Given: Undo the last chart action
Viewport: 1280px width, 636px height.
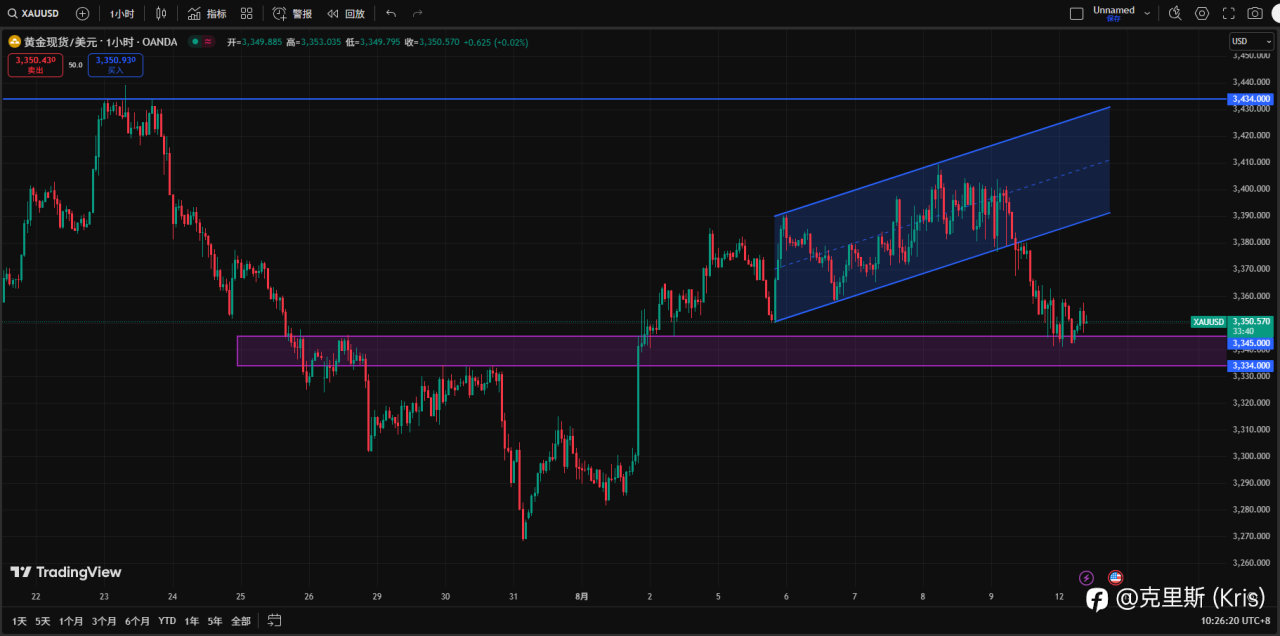Looking at the screenshot, I should click(391, 13).
